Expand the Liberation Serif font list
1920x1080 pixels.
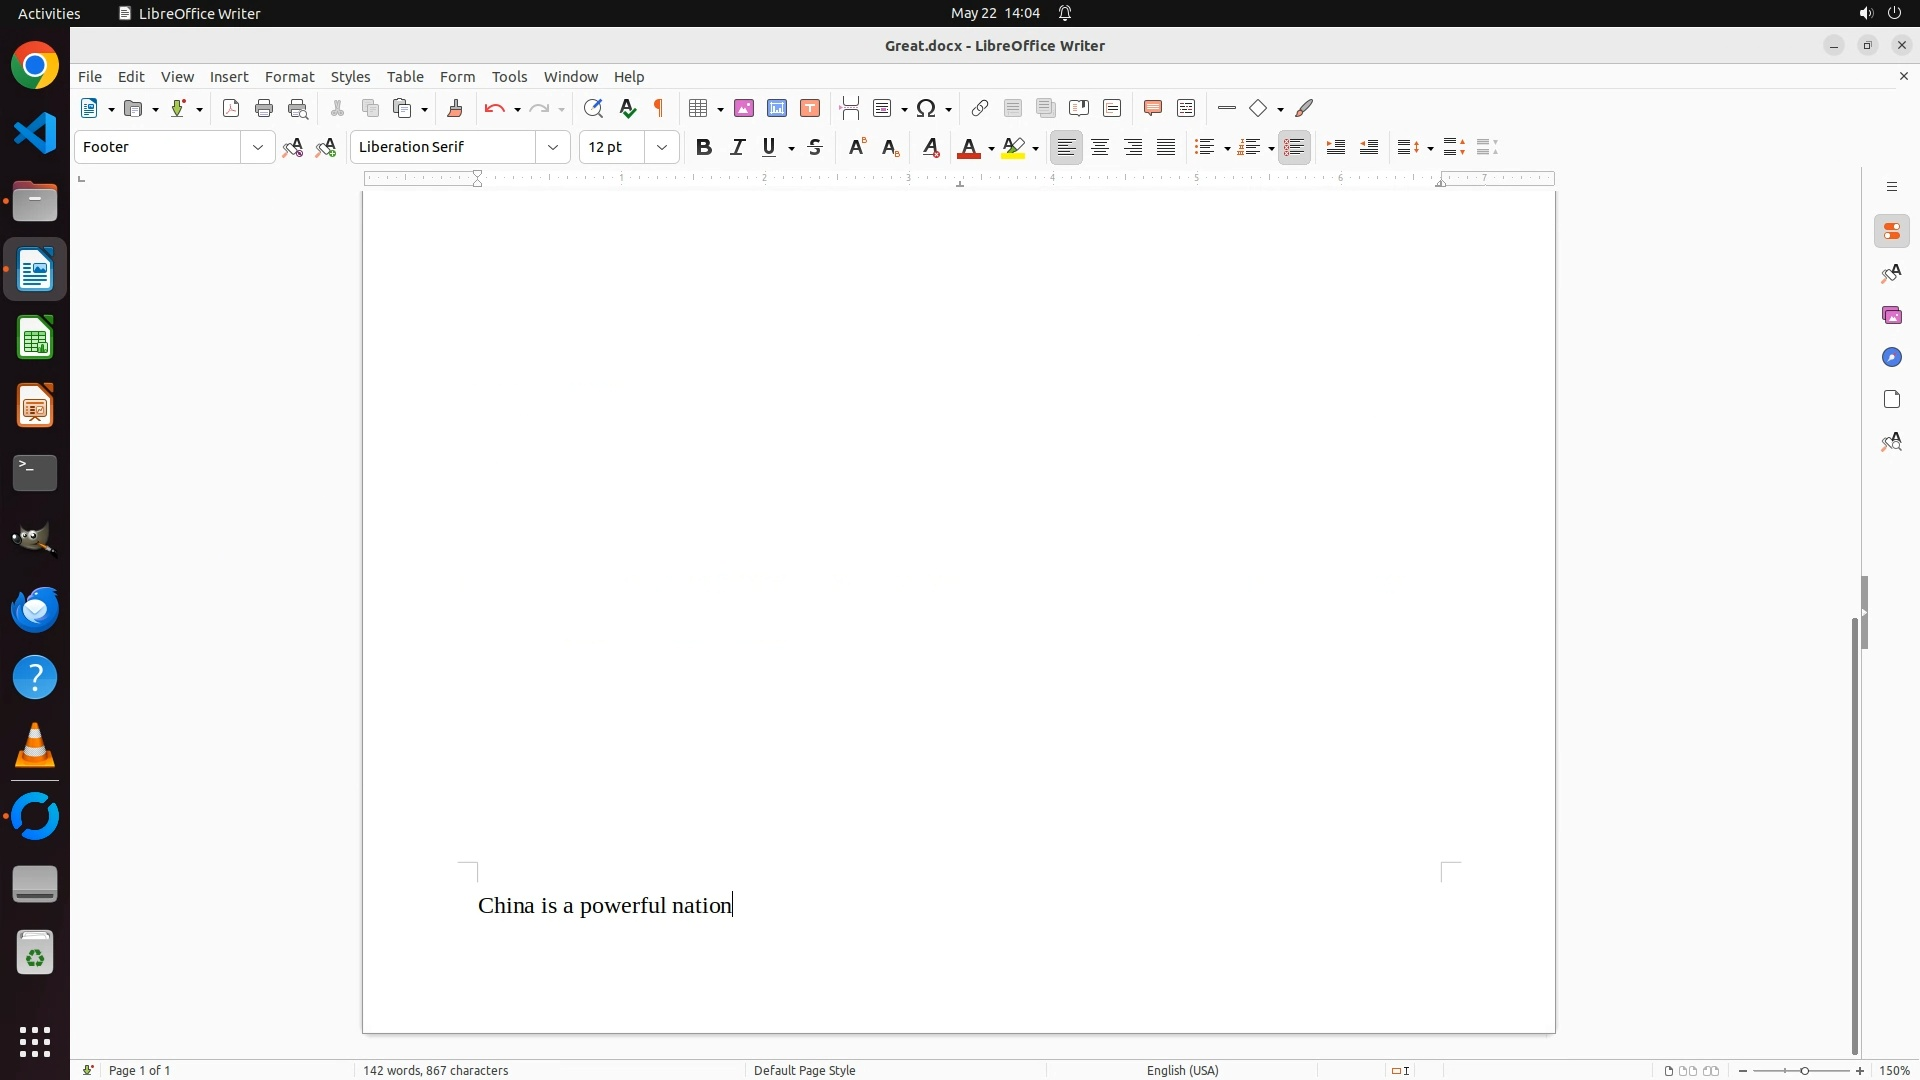click(553, 147)
